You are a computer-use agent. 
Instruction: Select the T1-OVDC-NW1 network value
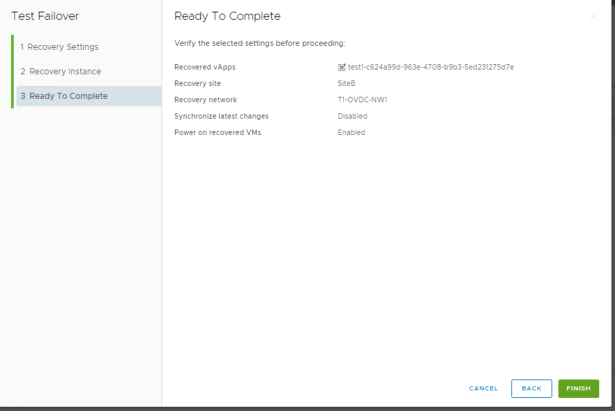362,100
